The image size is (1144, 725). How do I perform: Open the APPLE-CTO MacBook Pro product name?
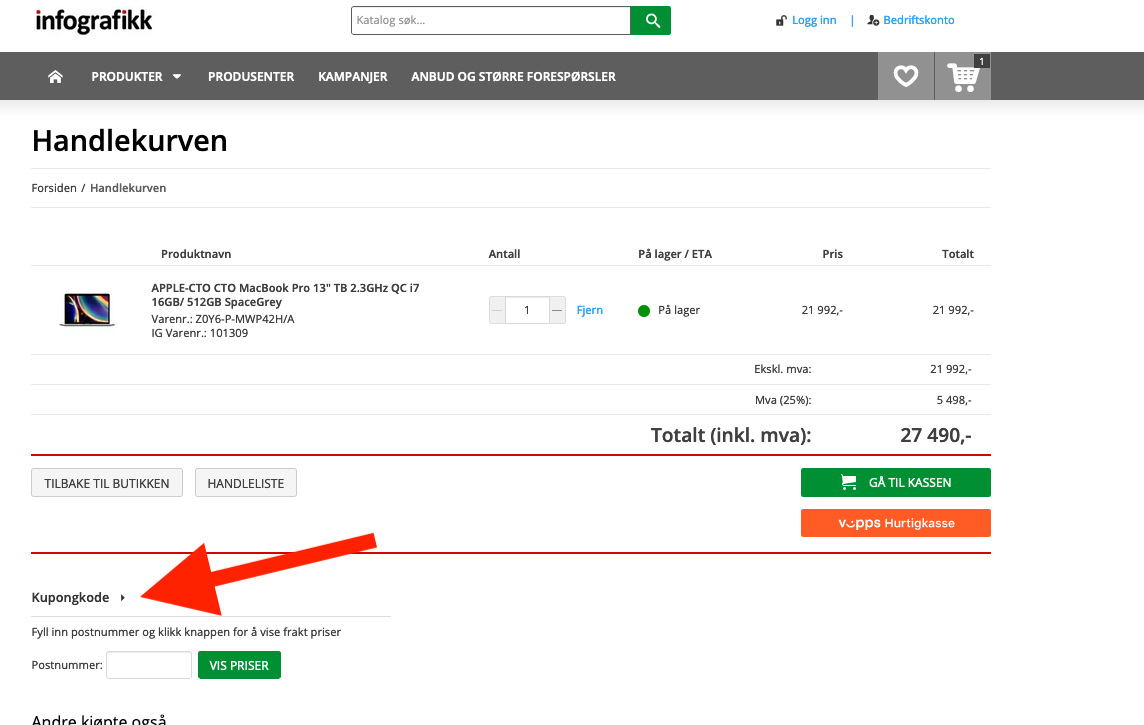tap(285, 295)
